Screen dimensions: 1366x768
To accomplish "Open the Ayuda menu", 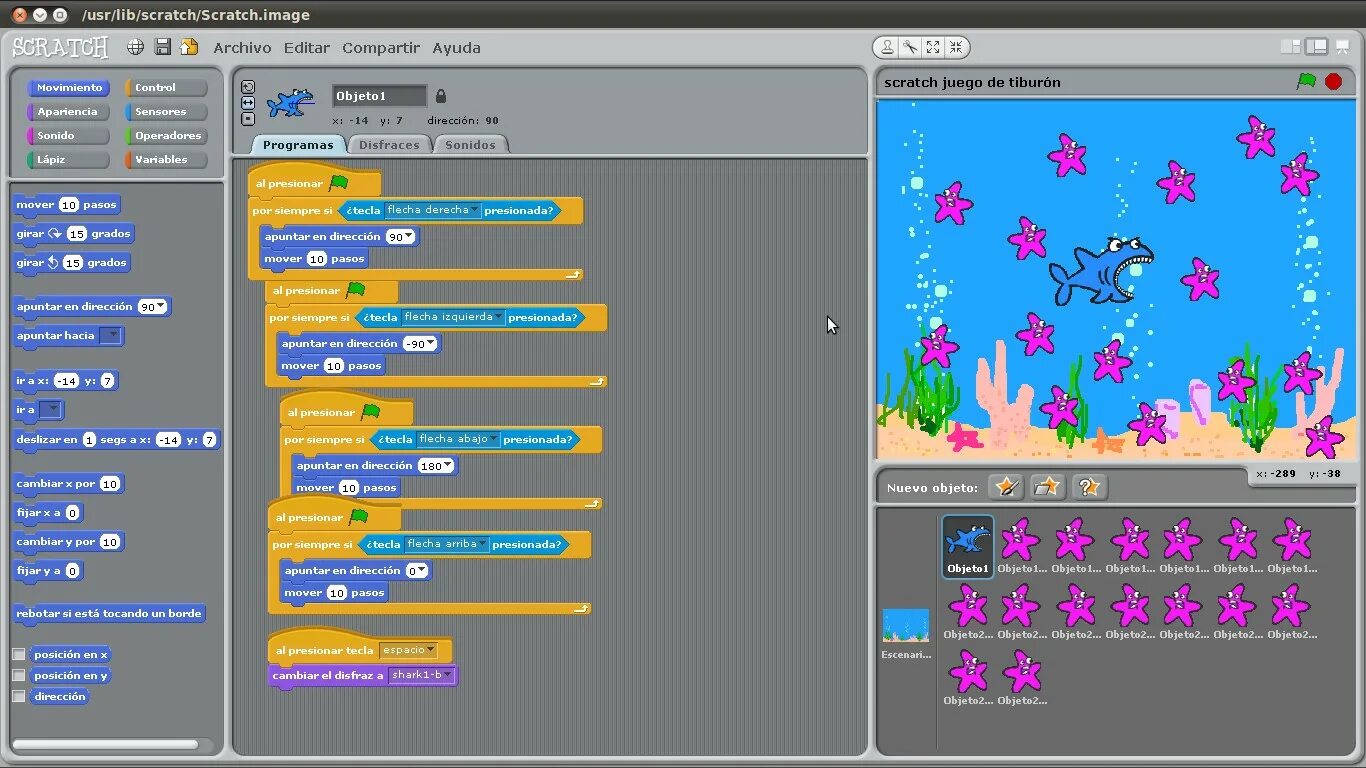I will pyautogui.click(x=456, y=47).
